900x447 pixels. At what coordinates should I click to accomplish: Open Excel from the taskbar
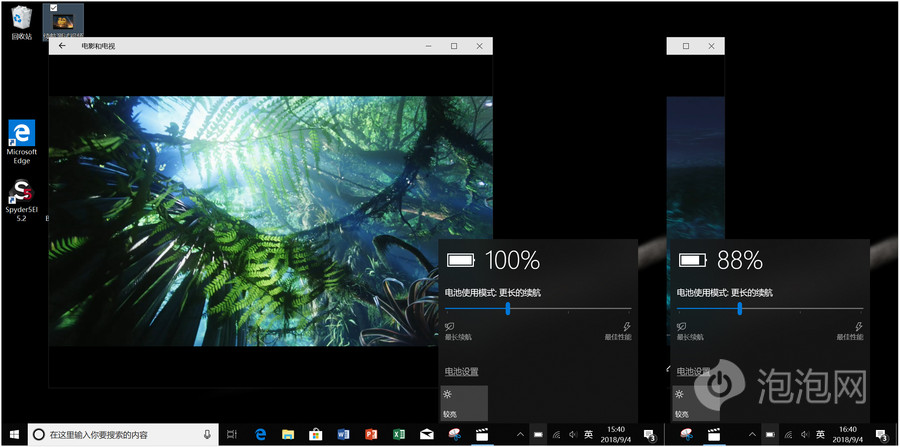click(398, 435)
